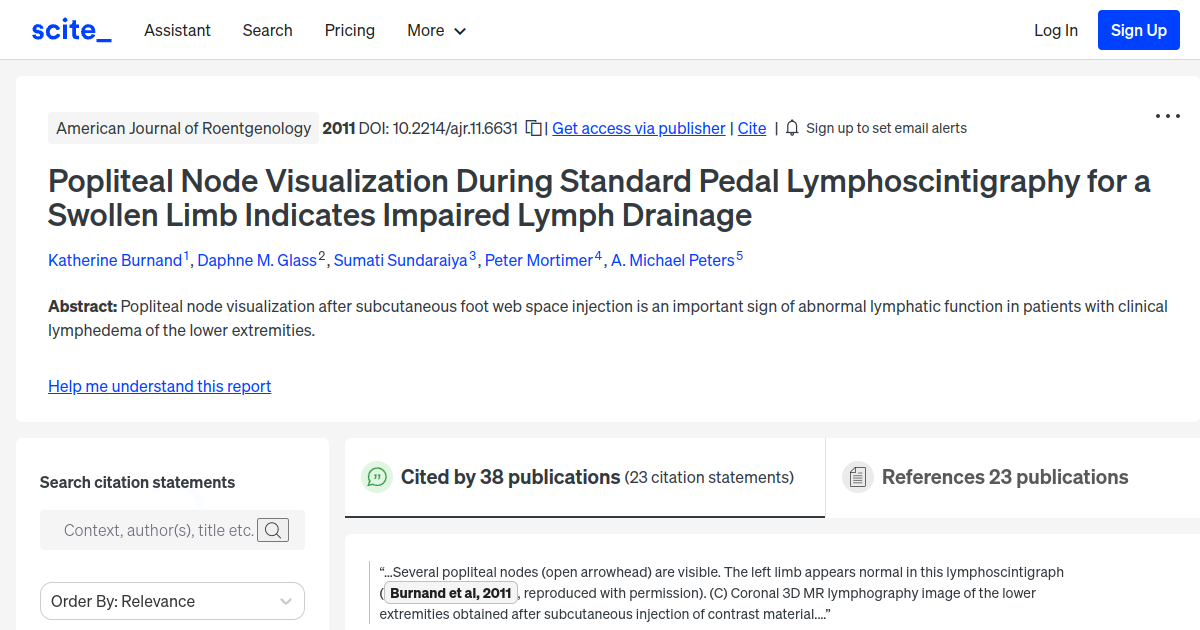Expand the More navigation menu

(436, 30)
